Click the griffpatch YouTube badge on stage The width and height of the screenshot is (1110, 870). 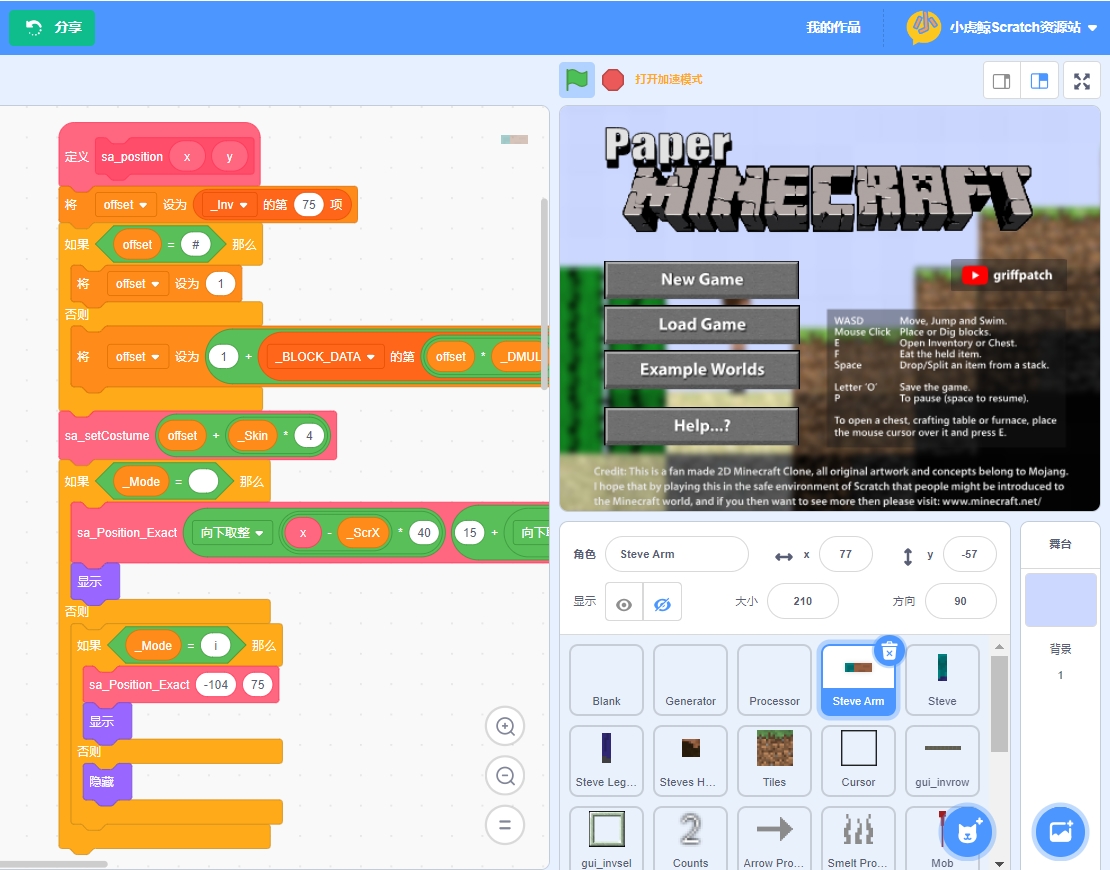point(1008,275)
